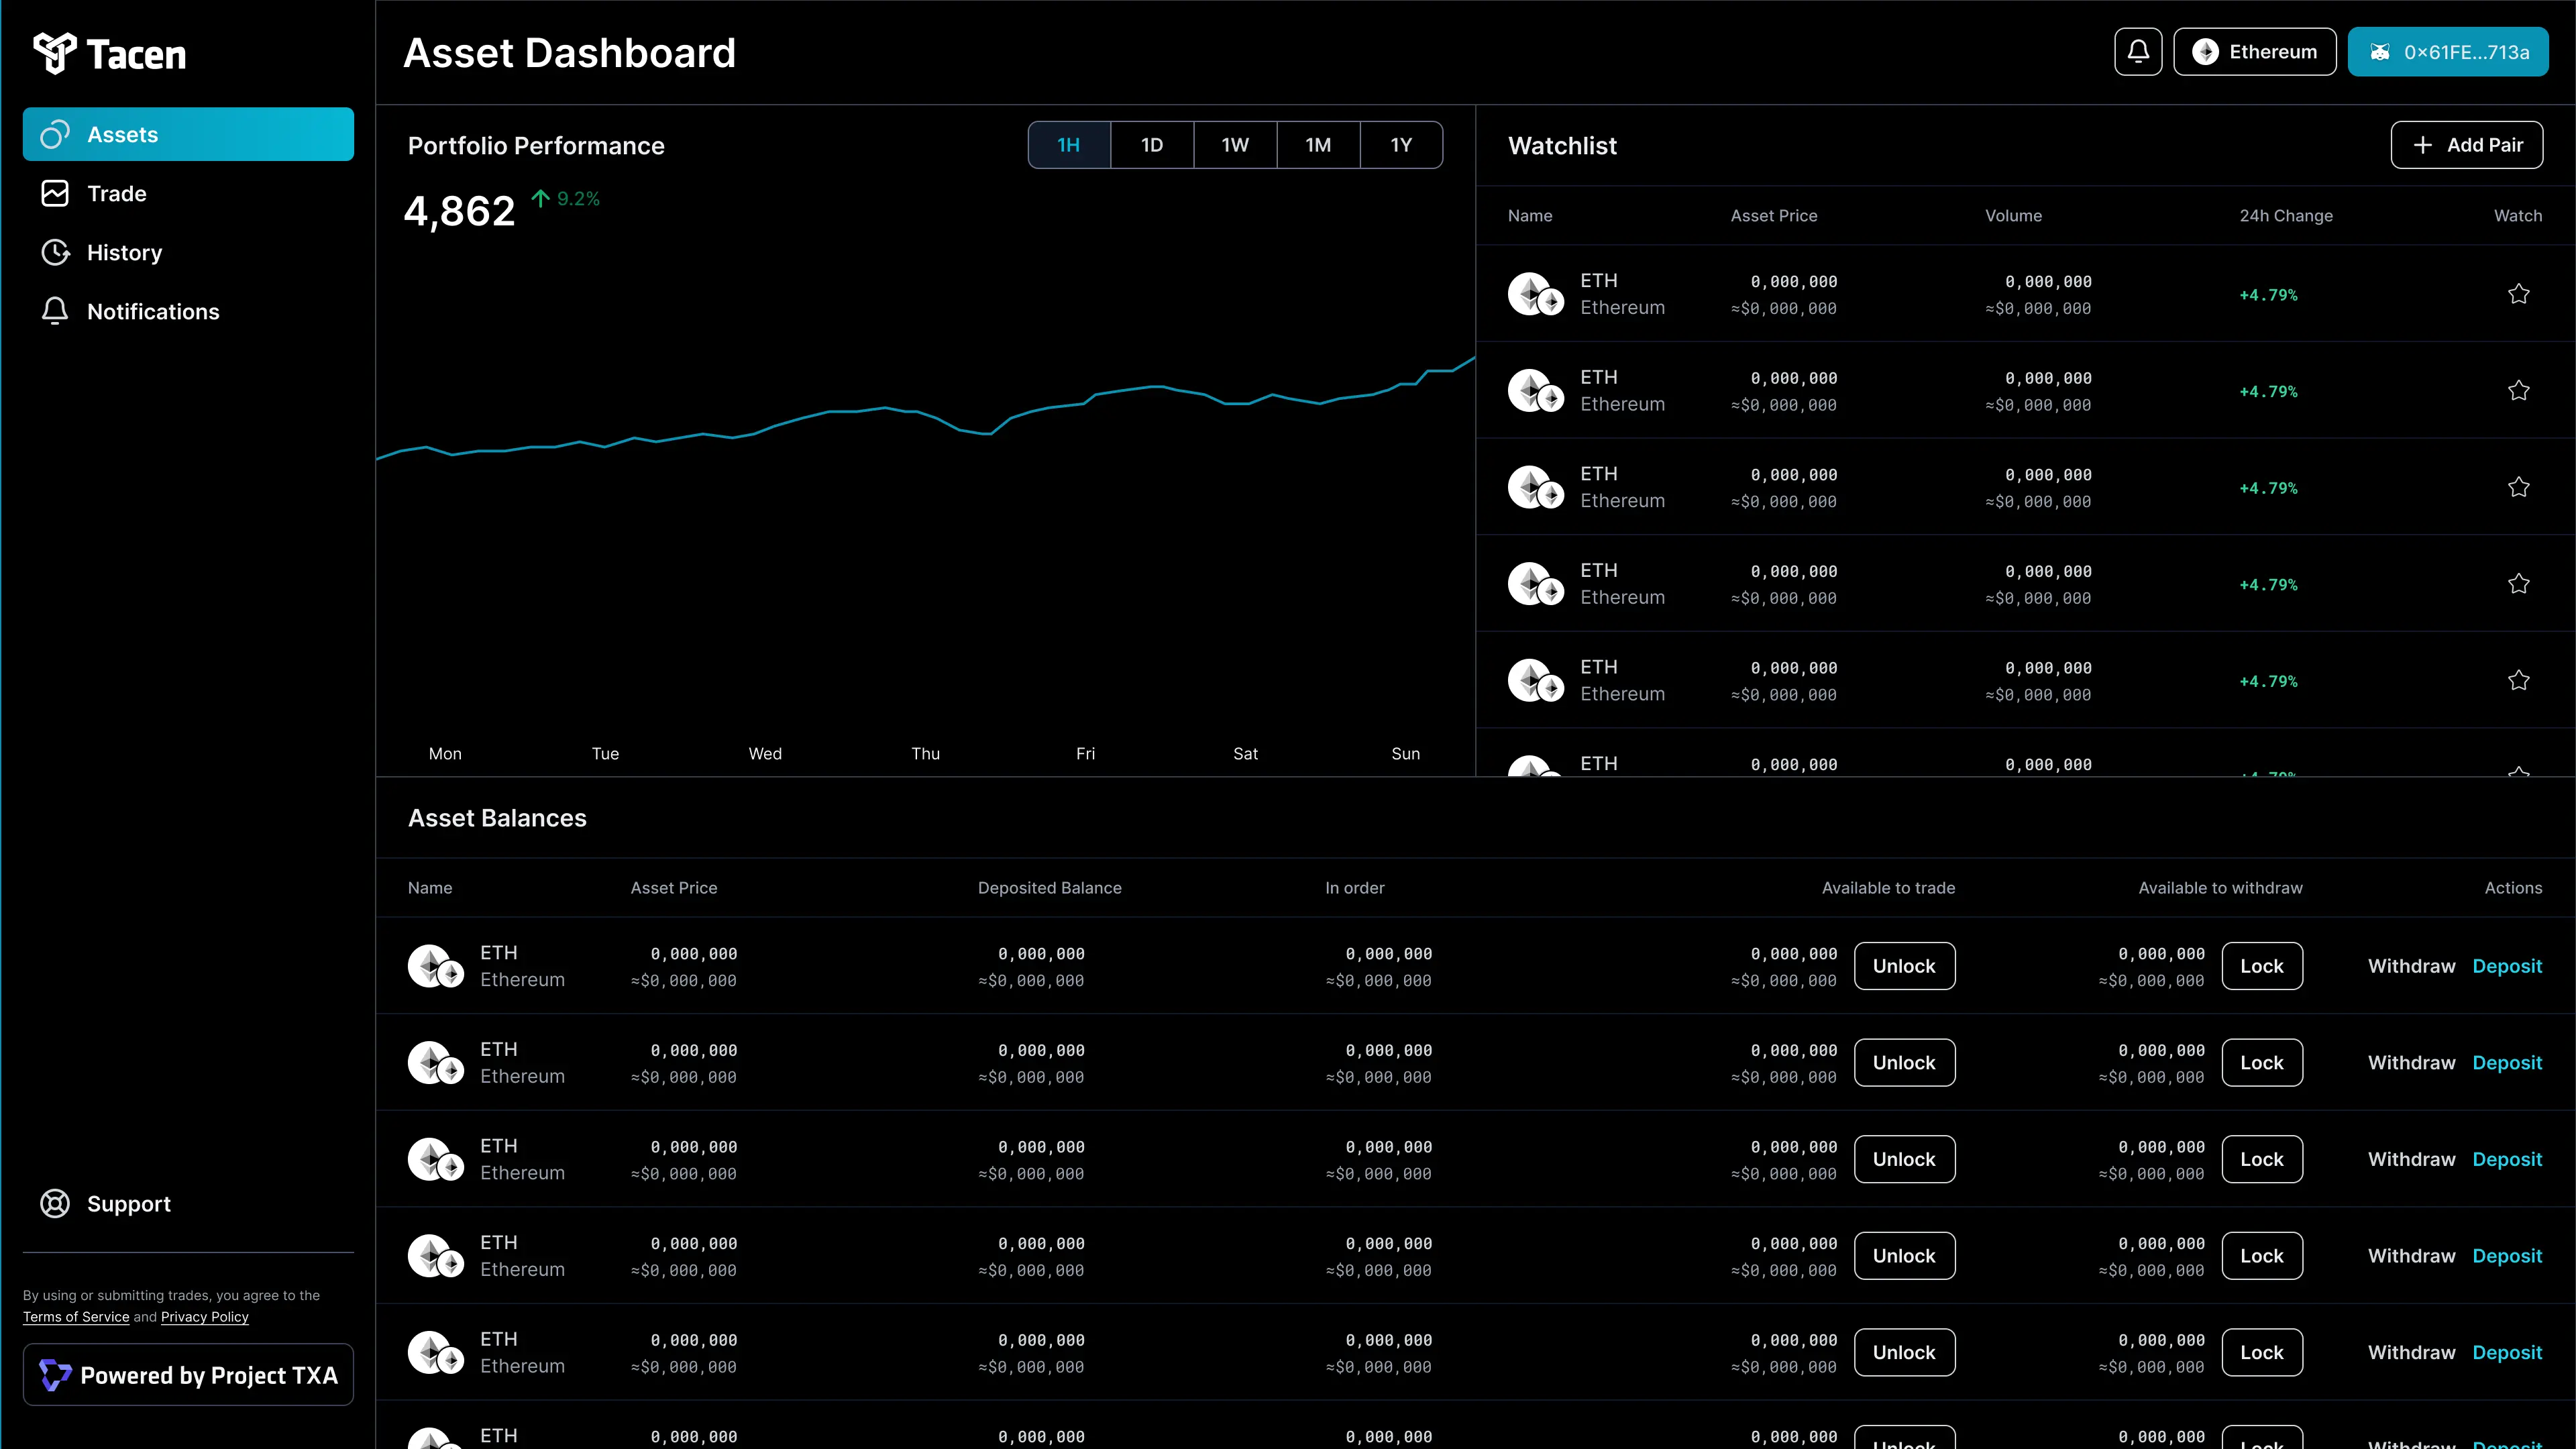Open Support from the sidebar

(x=128, y=1204)
